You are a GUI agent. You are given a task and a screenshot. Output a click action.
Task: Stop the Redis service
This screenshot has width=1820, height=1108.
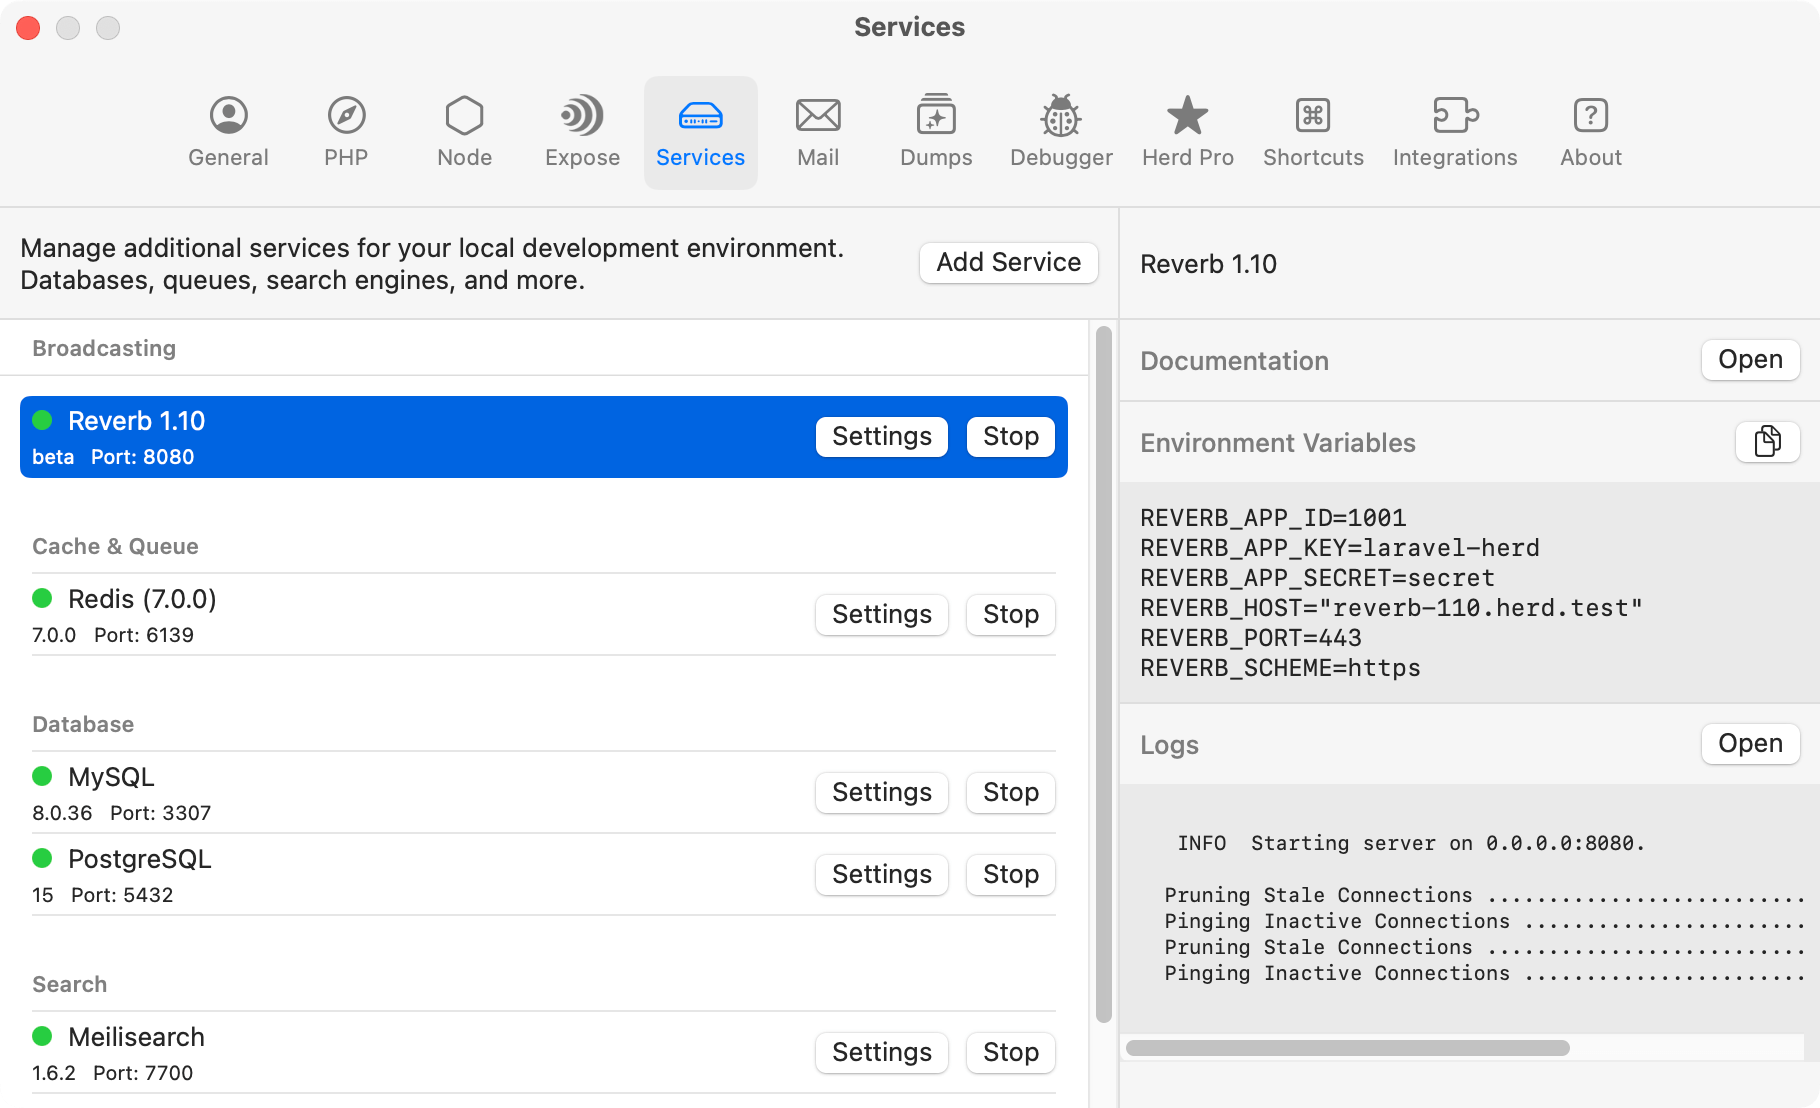pos(1010,614)
